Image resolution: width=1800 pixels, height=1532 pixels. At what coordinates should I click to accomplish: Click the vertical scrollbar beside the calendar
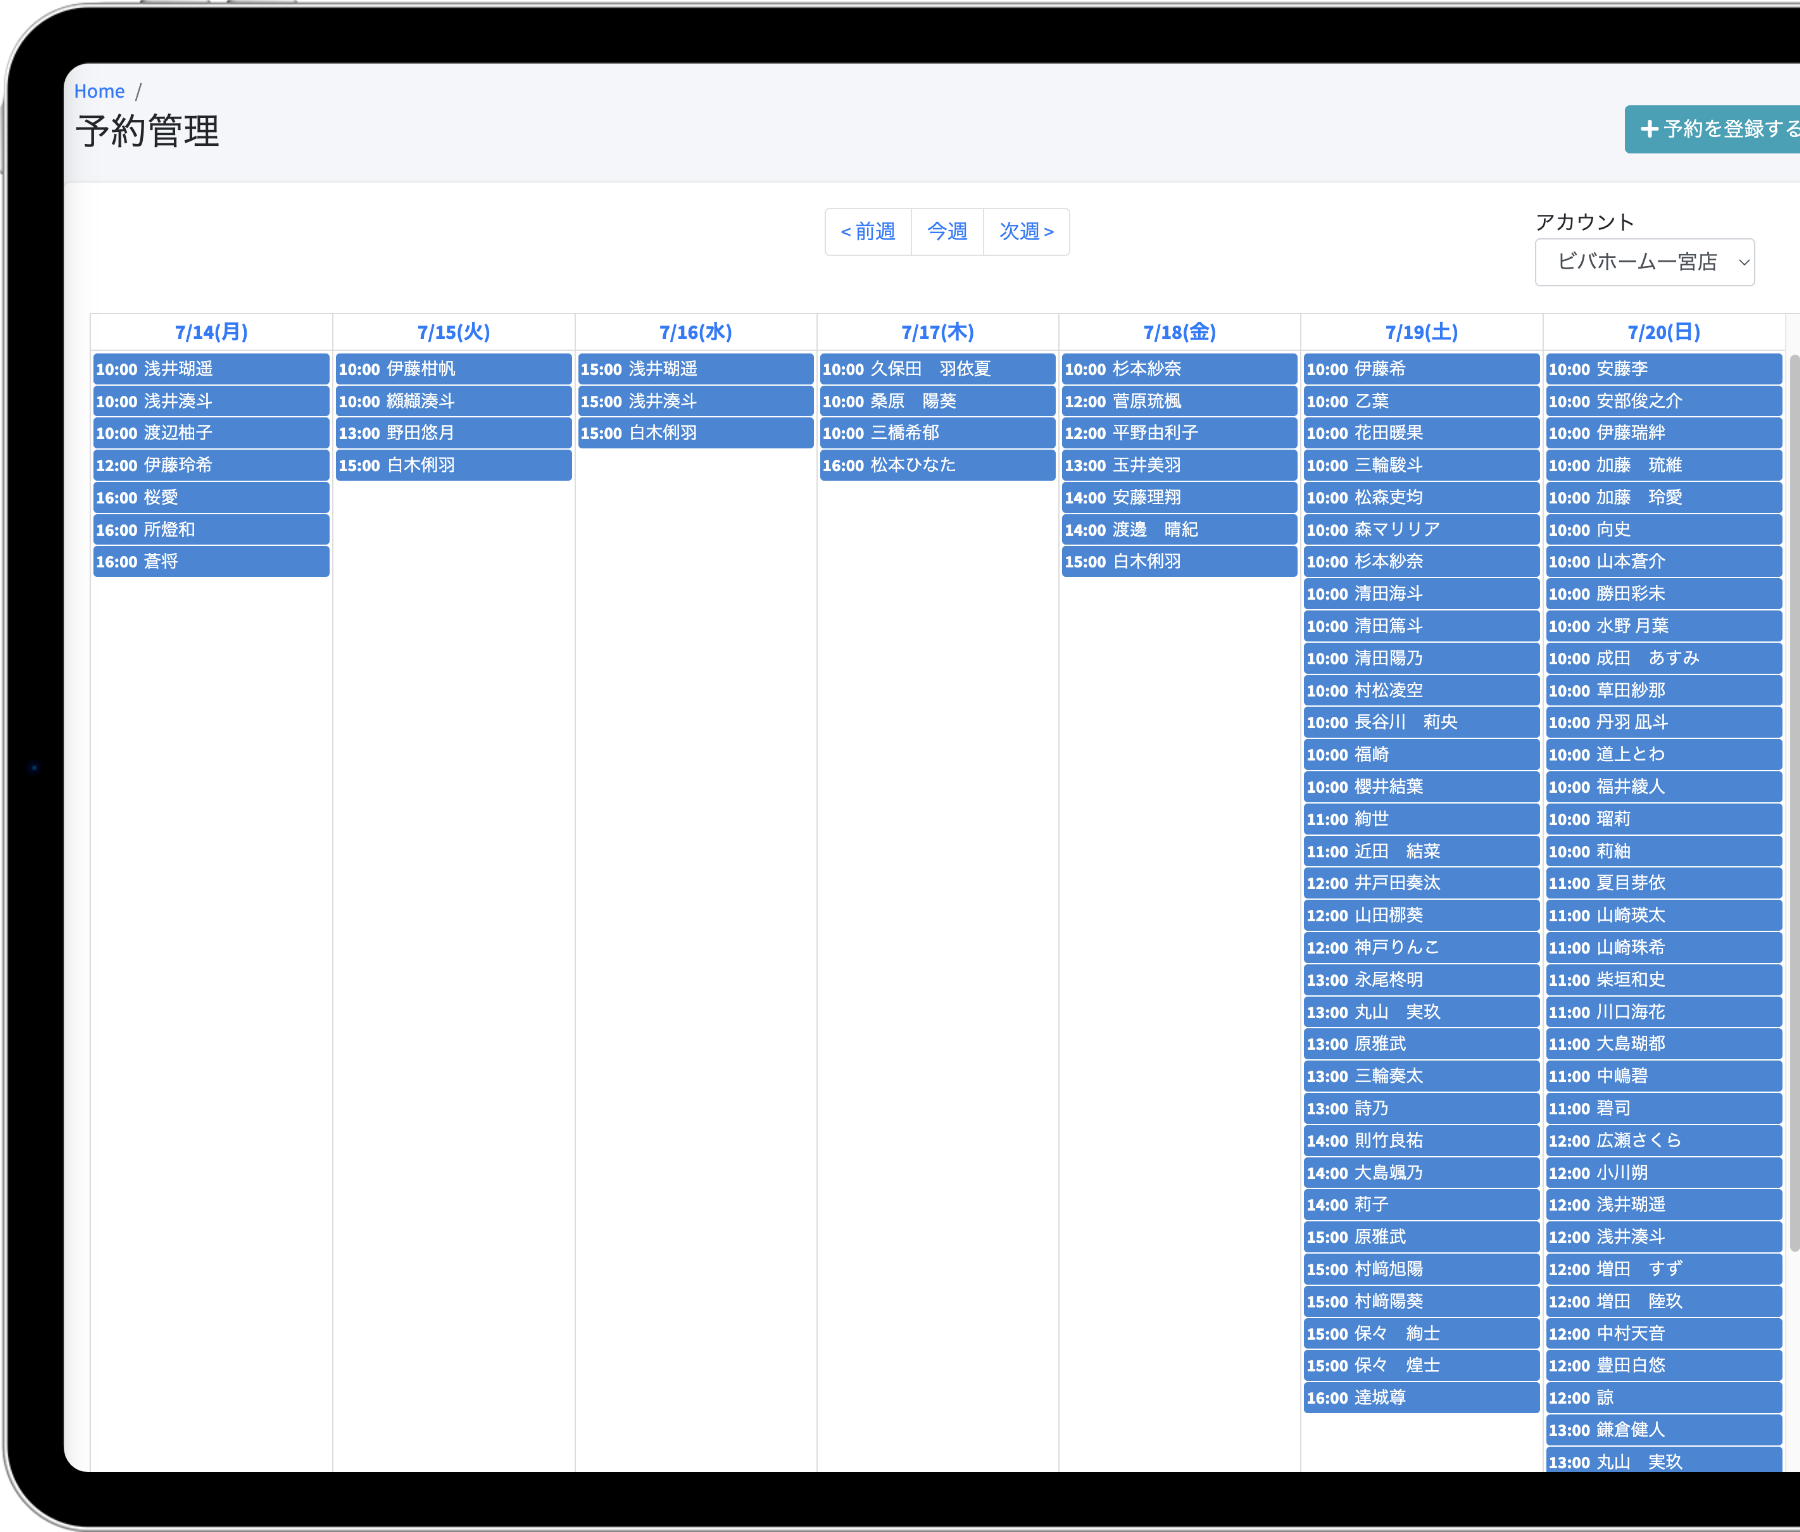pos(1794,800)
